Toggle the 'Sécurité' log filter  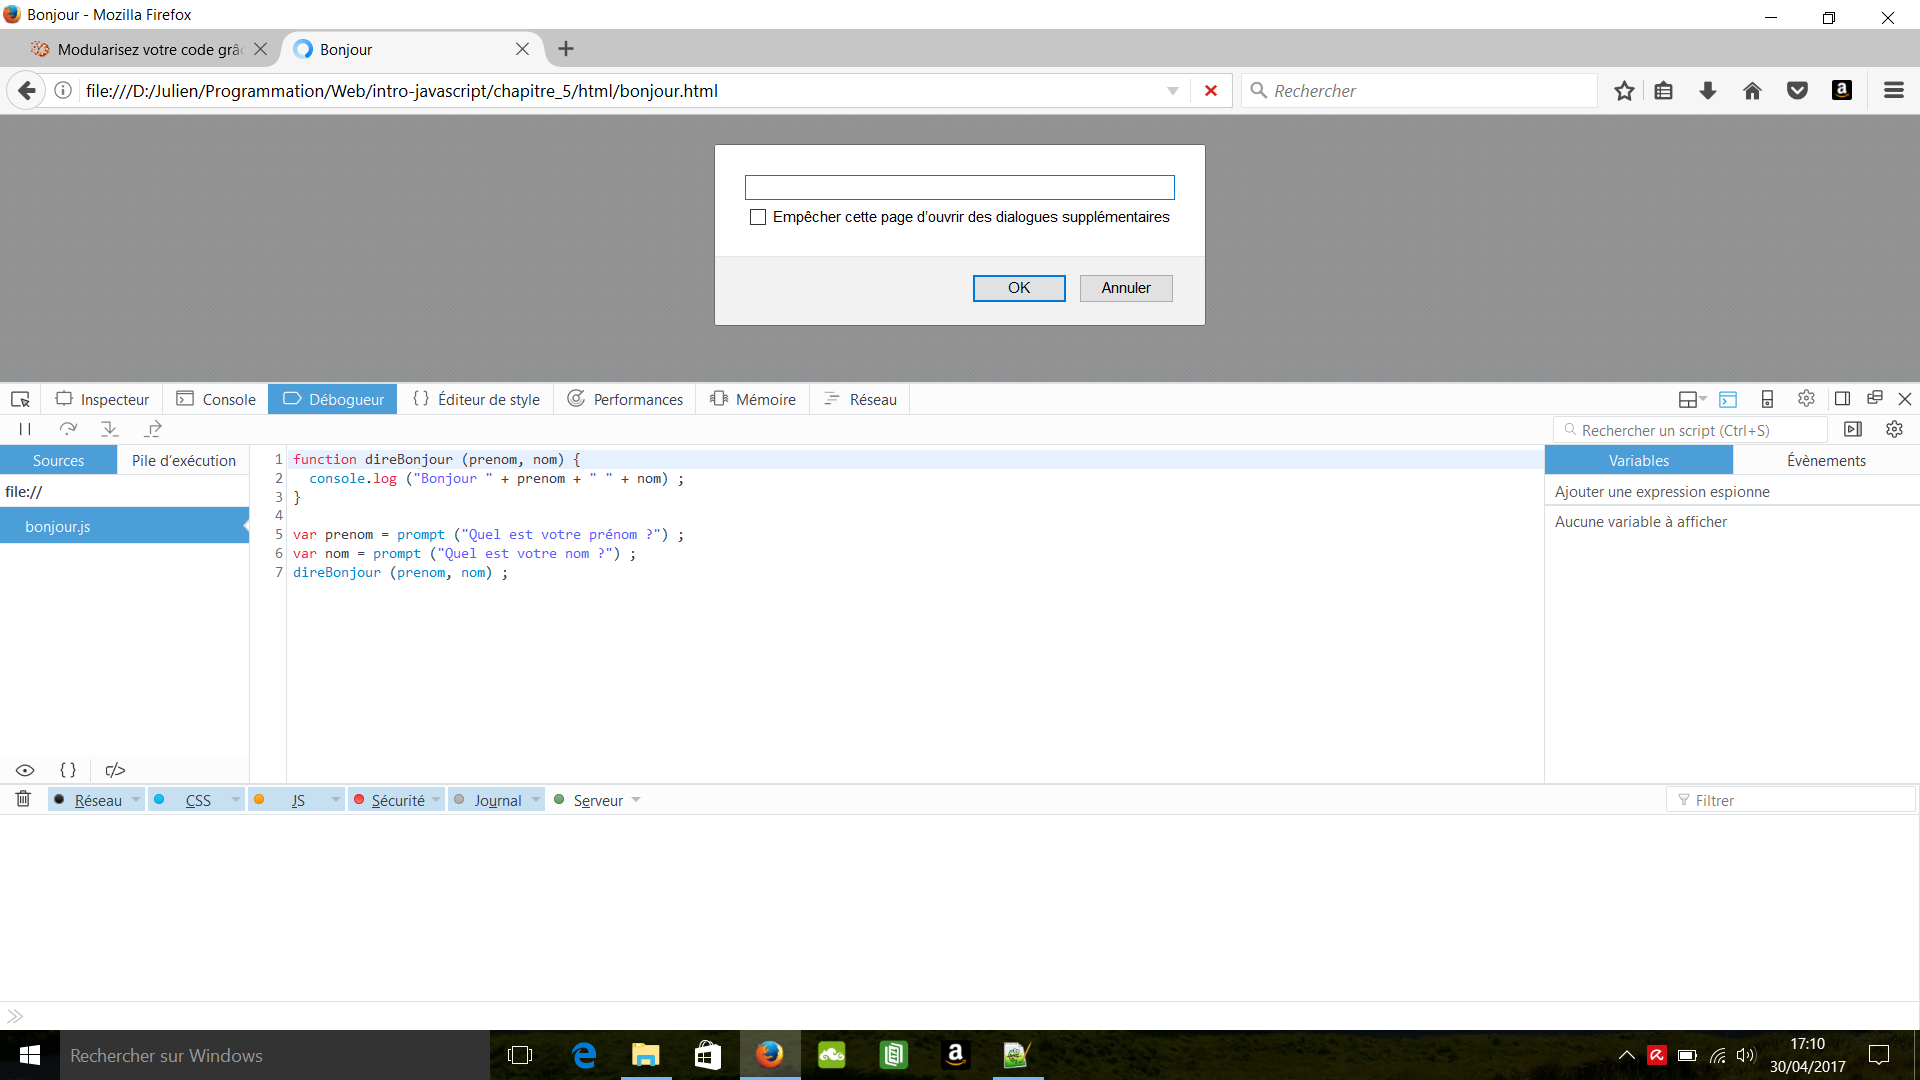(396, 799)
